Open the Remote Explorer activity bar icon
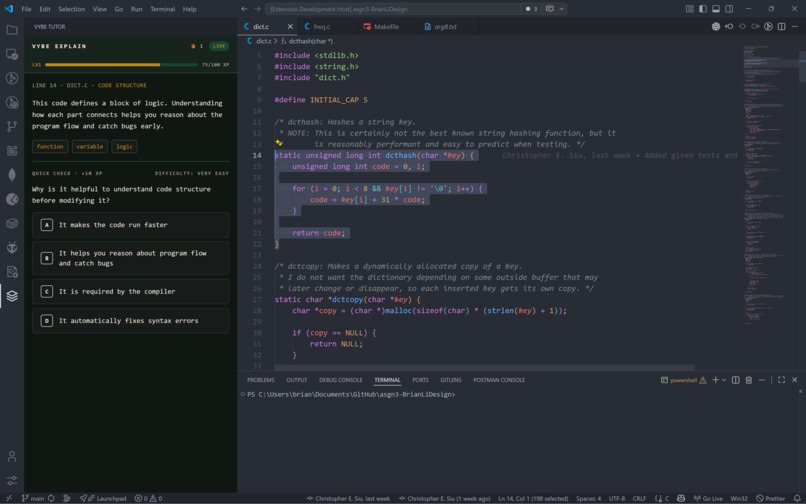Viewport: 806px width, 504px height. pos(12,54)
